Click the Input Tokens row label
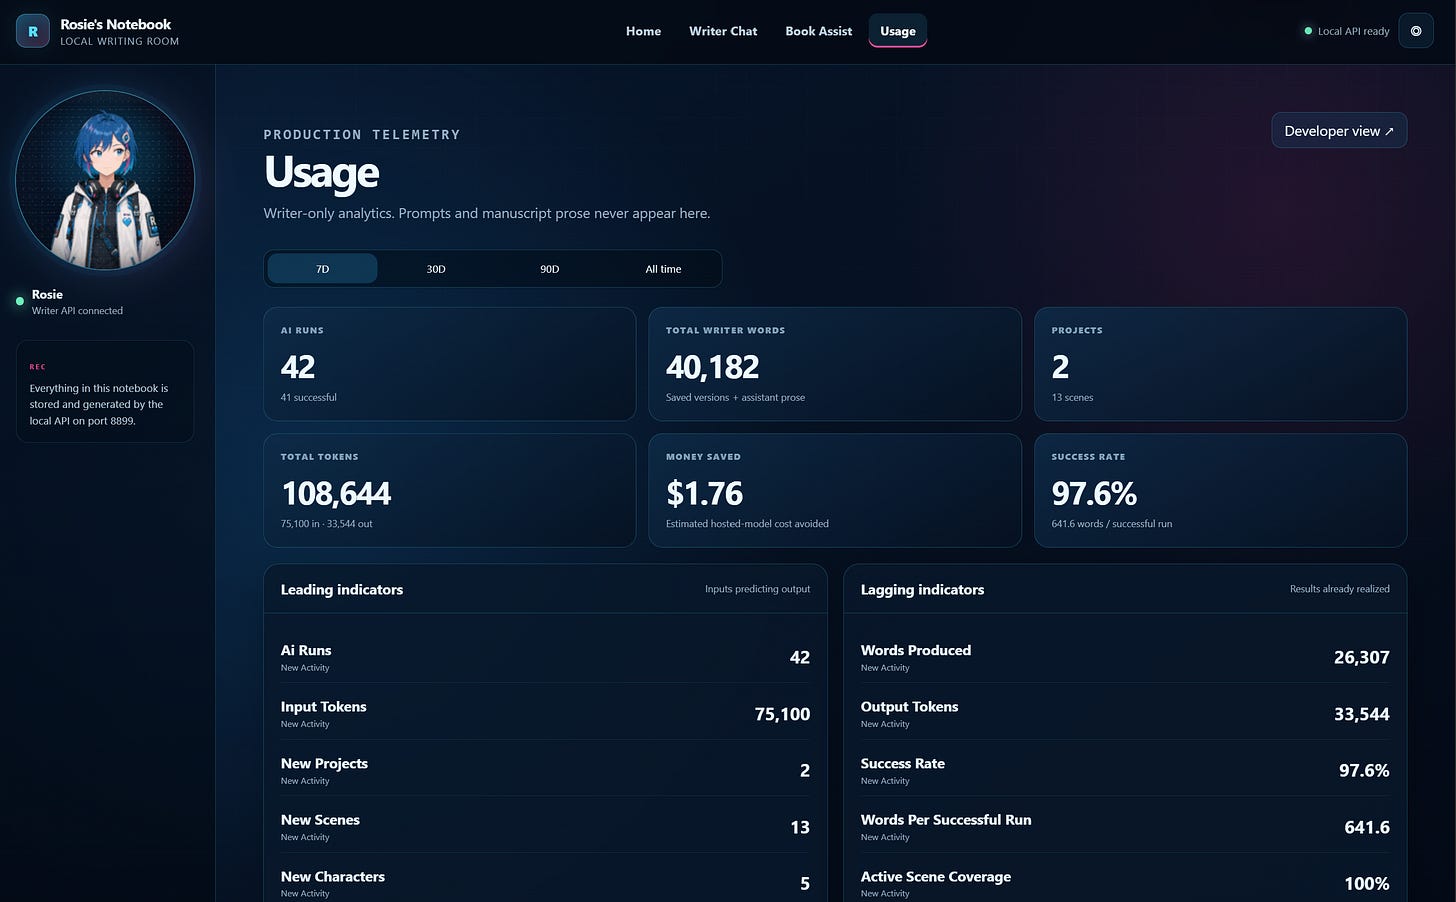The width and height of the screenshot is (1456, 902). coord(324,706)
